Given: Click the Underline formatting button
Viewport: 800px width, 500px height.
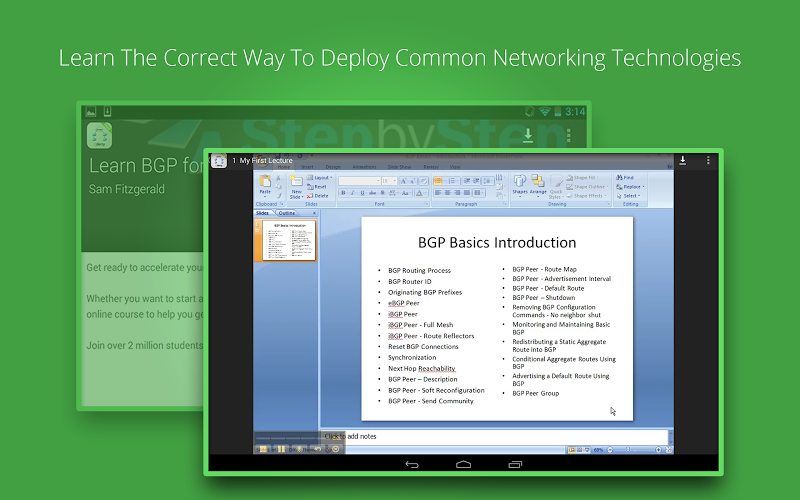Looking at the screenshot, I should coord(362,193).
